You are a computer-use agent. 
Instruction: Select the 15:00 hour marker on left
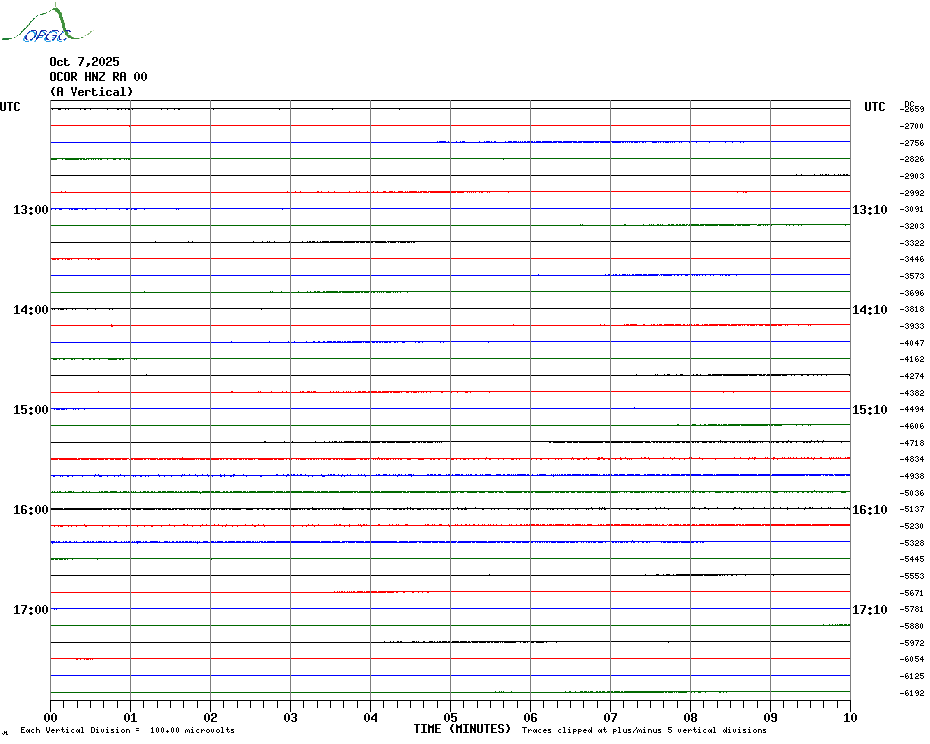tap(30, 410)
